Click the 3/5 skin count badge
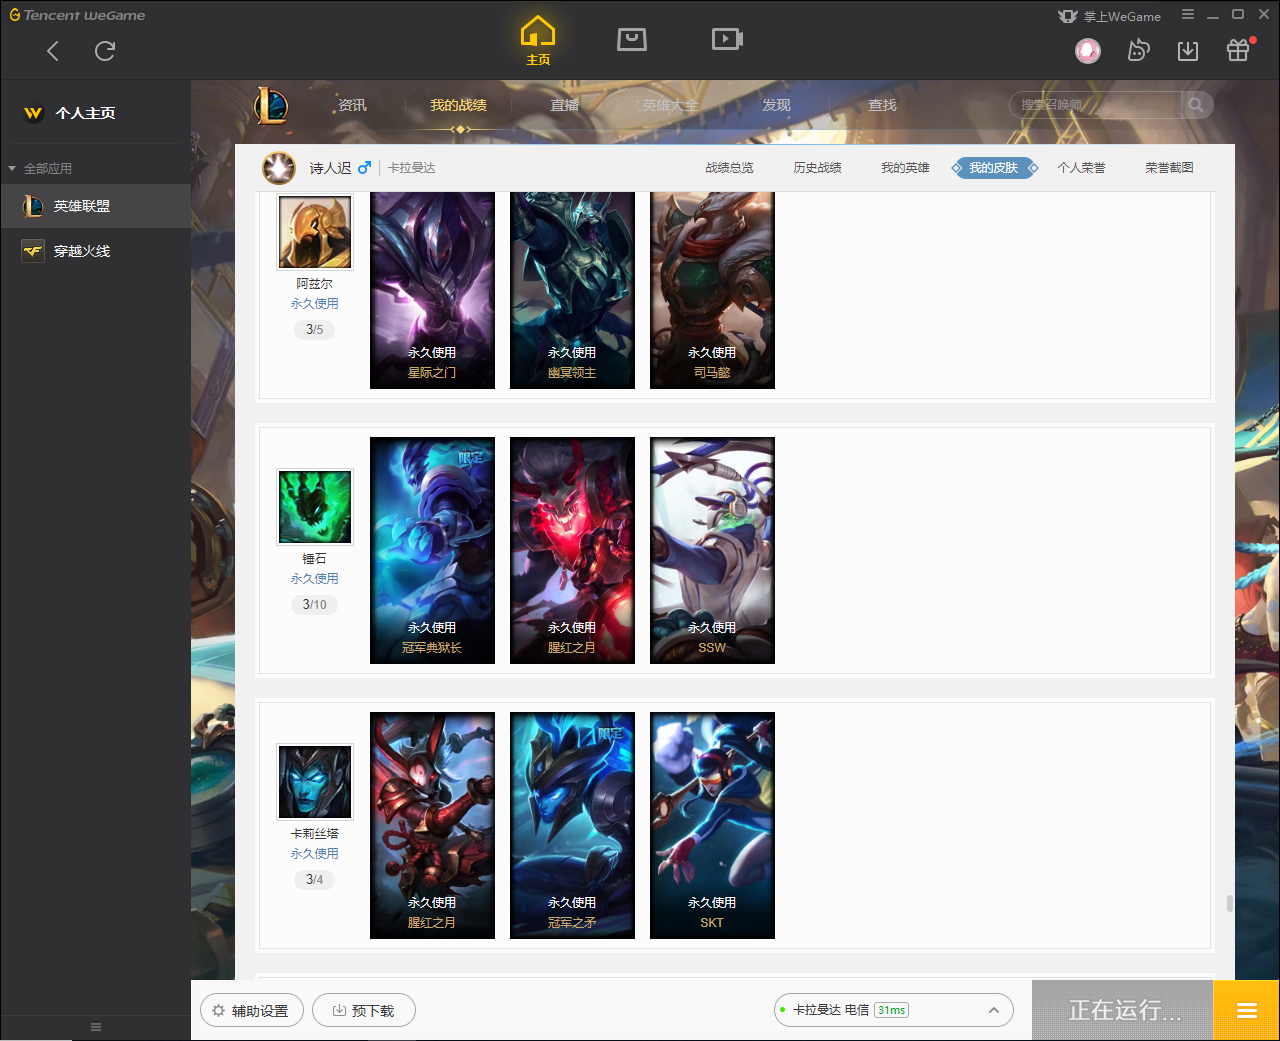1280x1041 pixels. click(315, 329)
